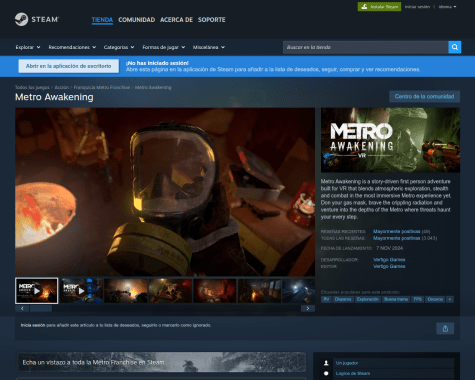Expand the Explorar dropdown menu
Image resolution: width=475 pixels, height=380 pixels.
pyautogui.click(x=28, y=47)
